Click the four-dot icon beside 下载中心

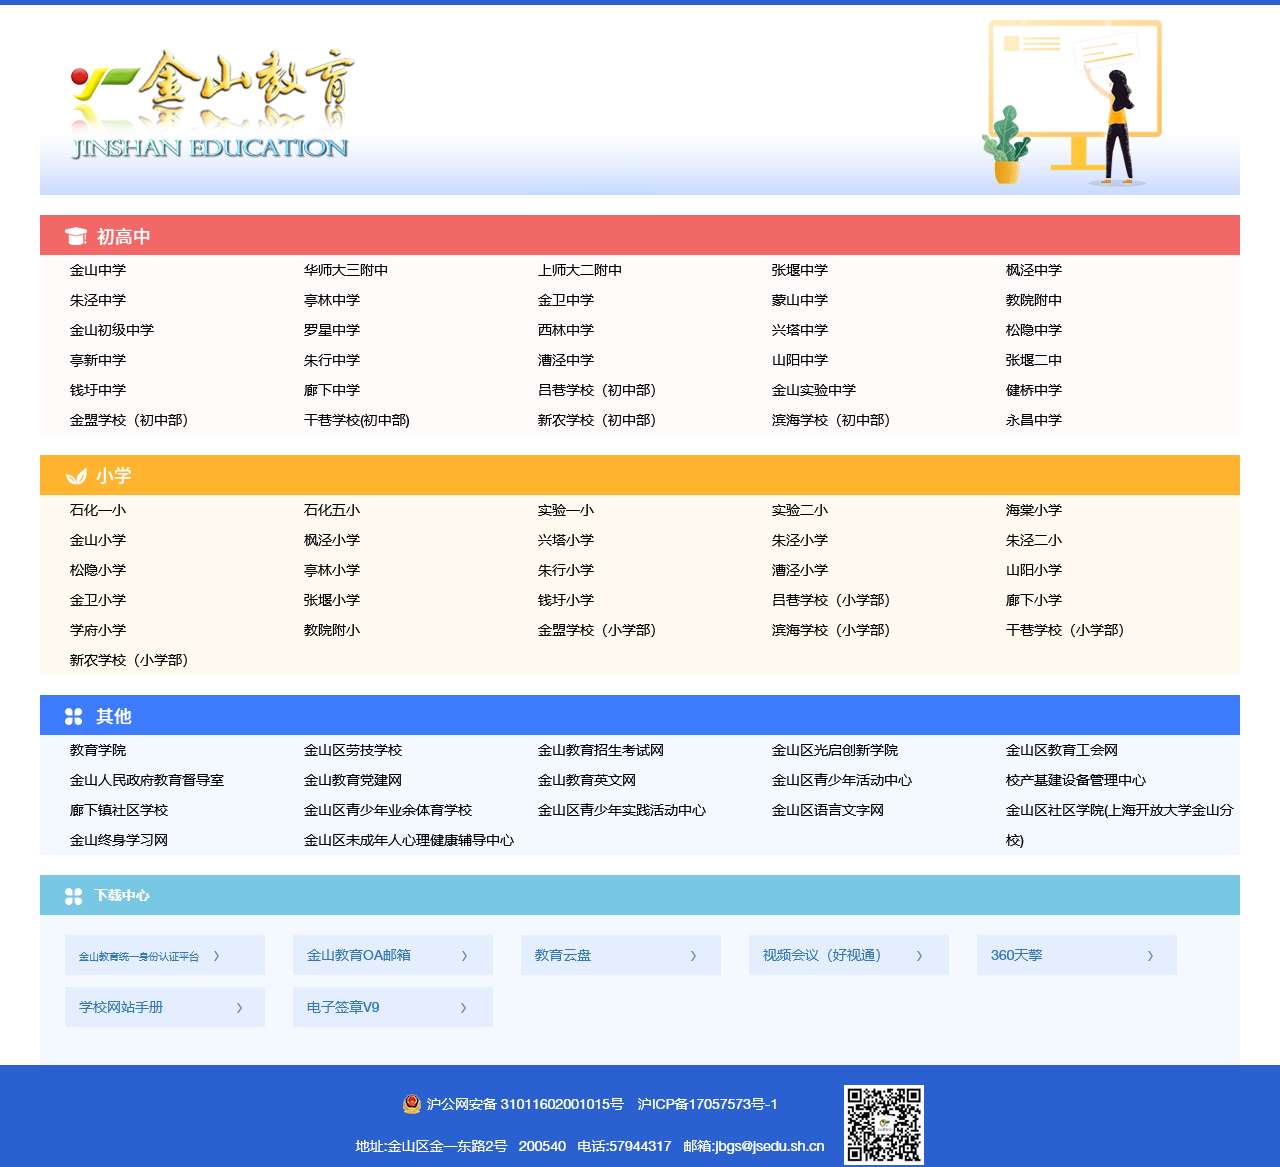coord(74,896)
